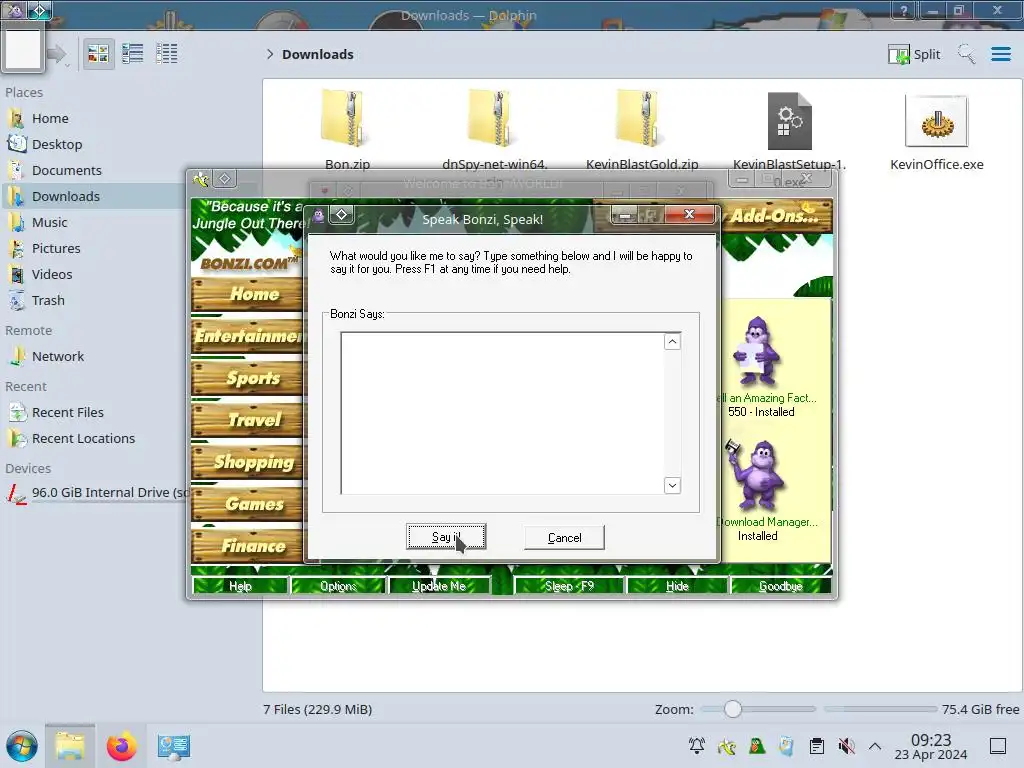Toggle muted volume tray icon
This screenshot has height=768, width=1024.
846,745
